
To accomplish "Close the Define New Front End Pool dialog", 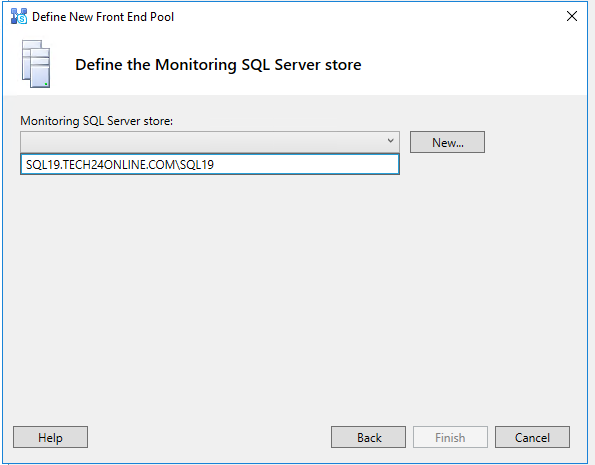I will (571, 16).
